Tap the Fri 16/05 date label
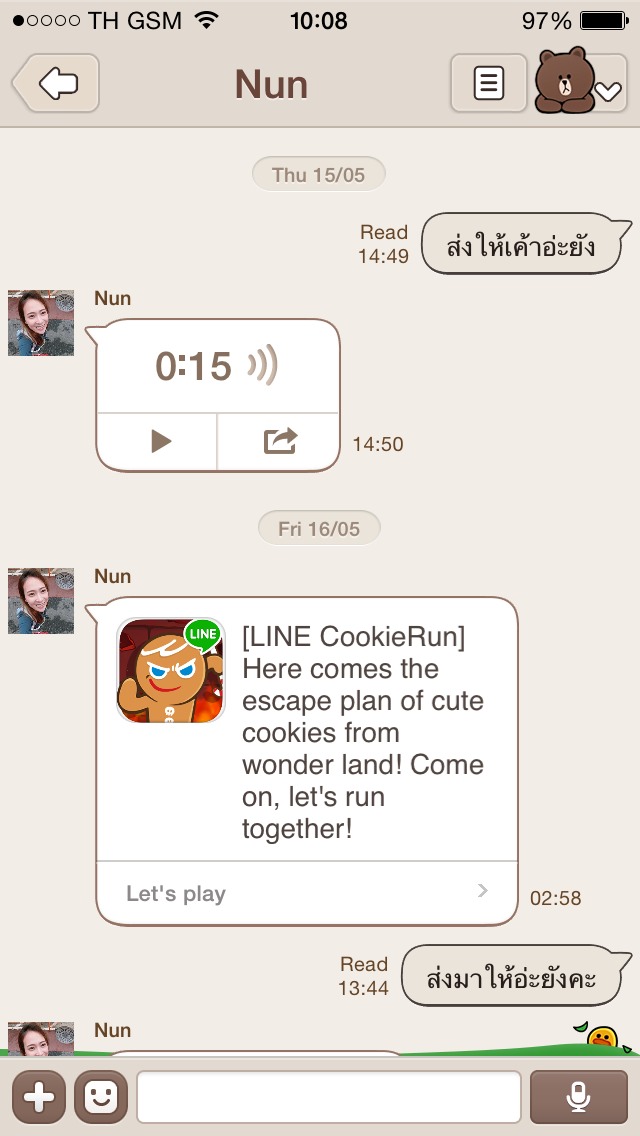Screen dimensions: 640x1136 pyautogui.click(x=319, y=528)
